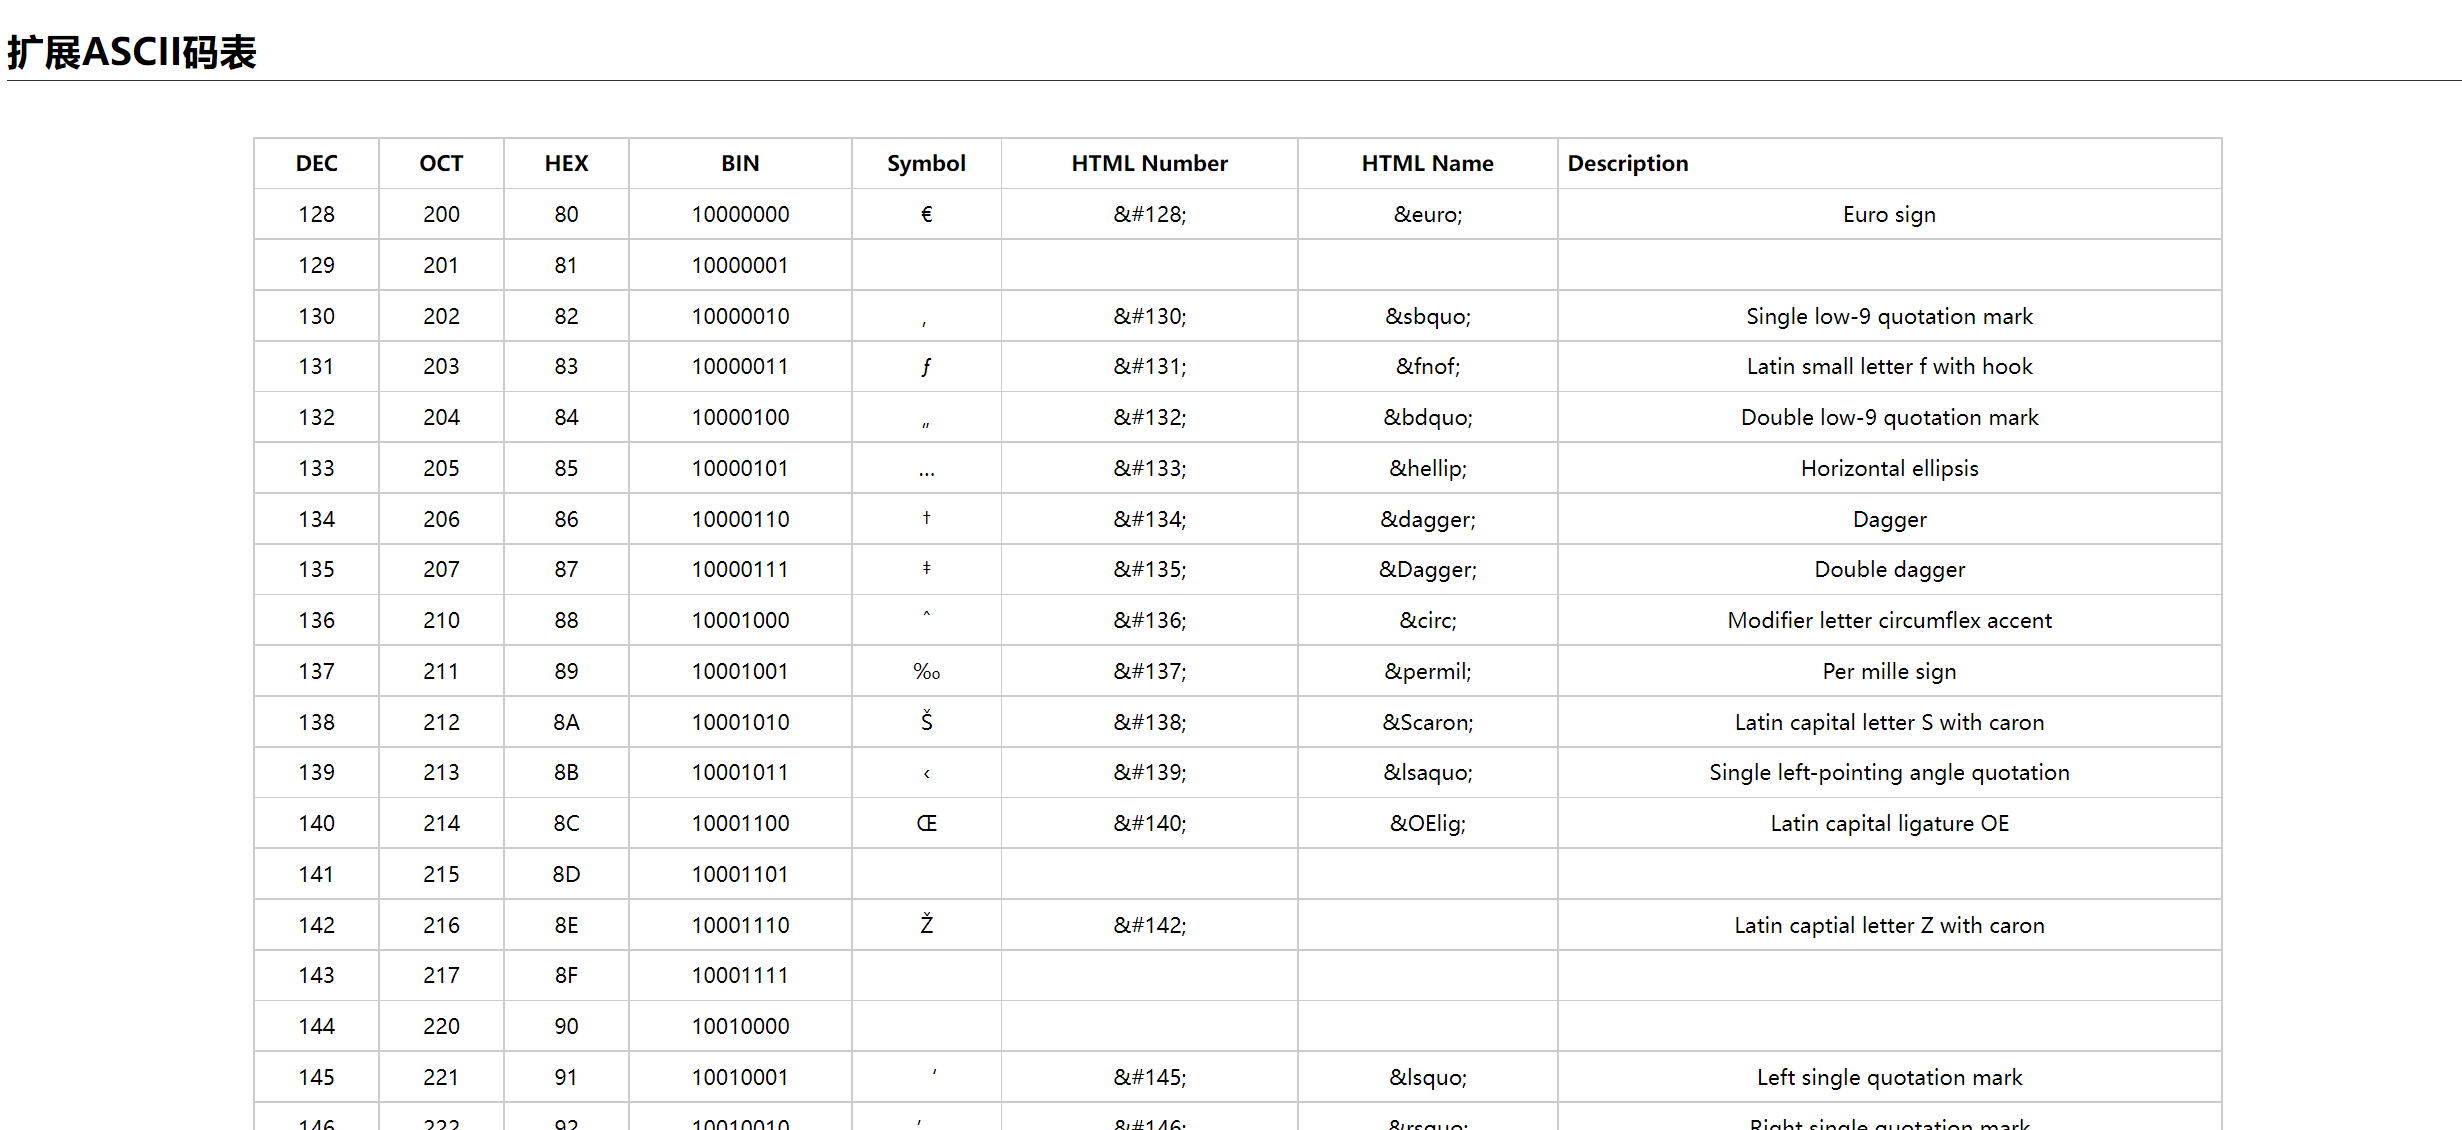Click the Œ ligature symbol cell

926,823
